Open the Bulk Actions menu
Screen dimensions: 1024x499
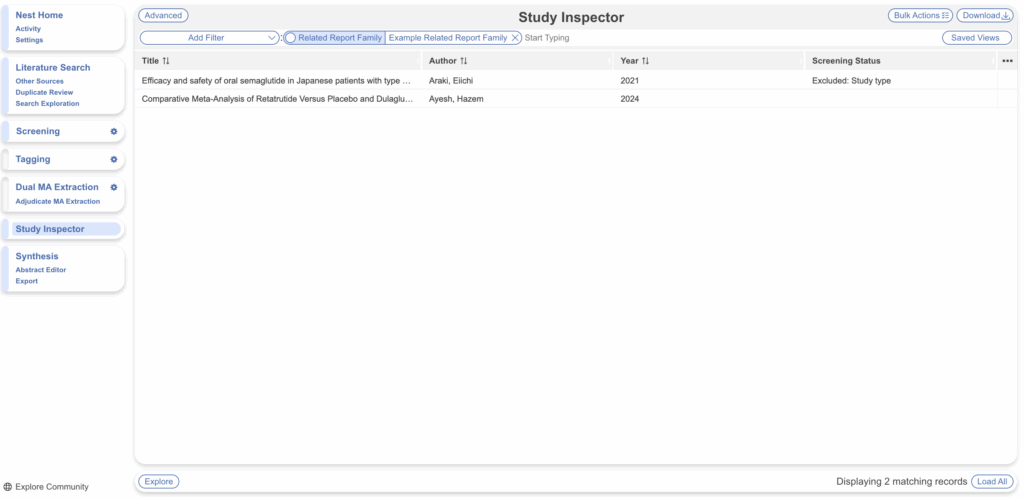919,16
